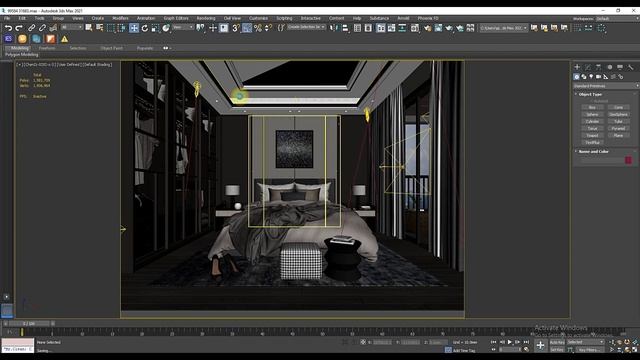Open the project path dropdown in toolbar
This screenshot has width=640, height=360.
(503, 28)
